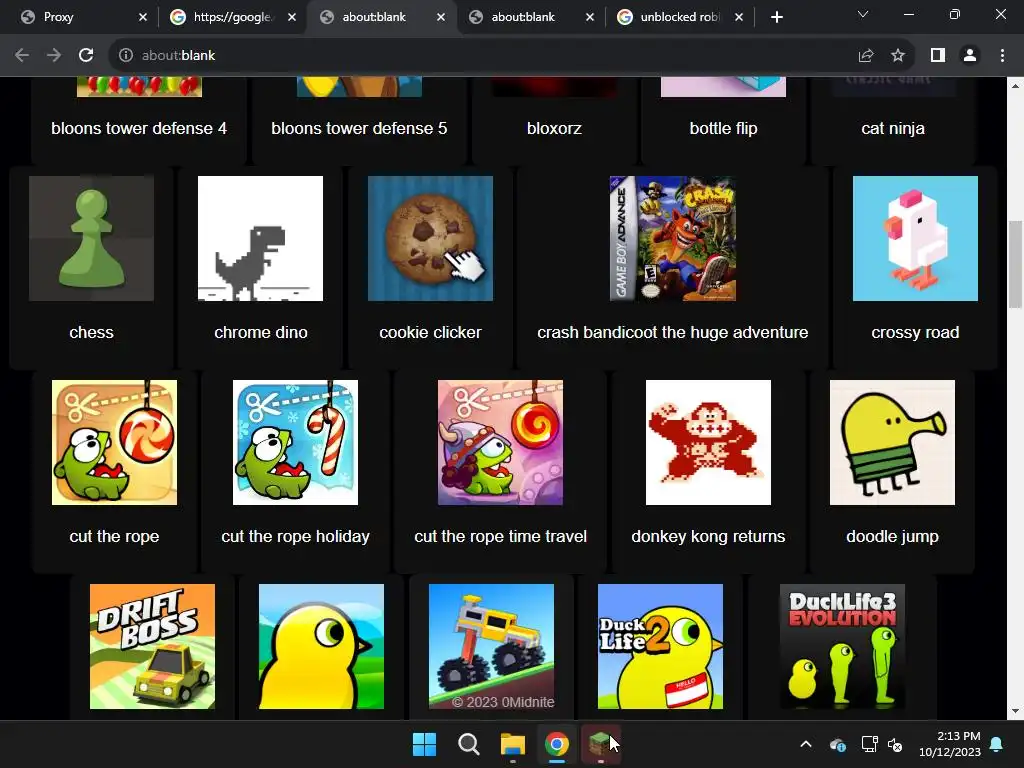Open the Minecraft block taskbar app
Viewport: 1024px width, 768px height.
600,744
